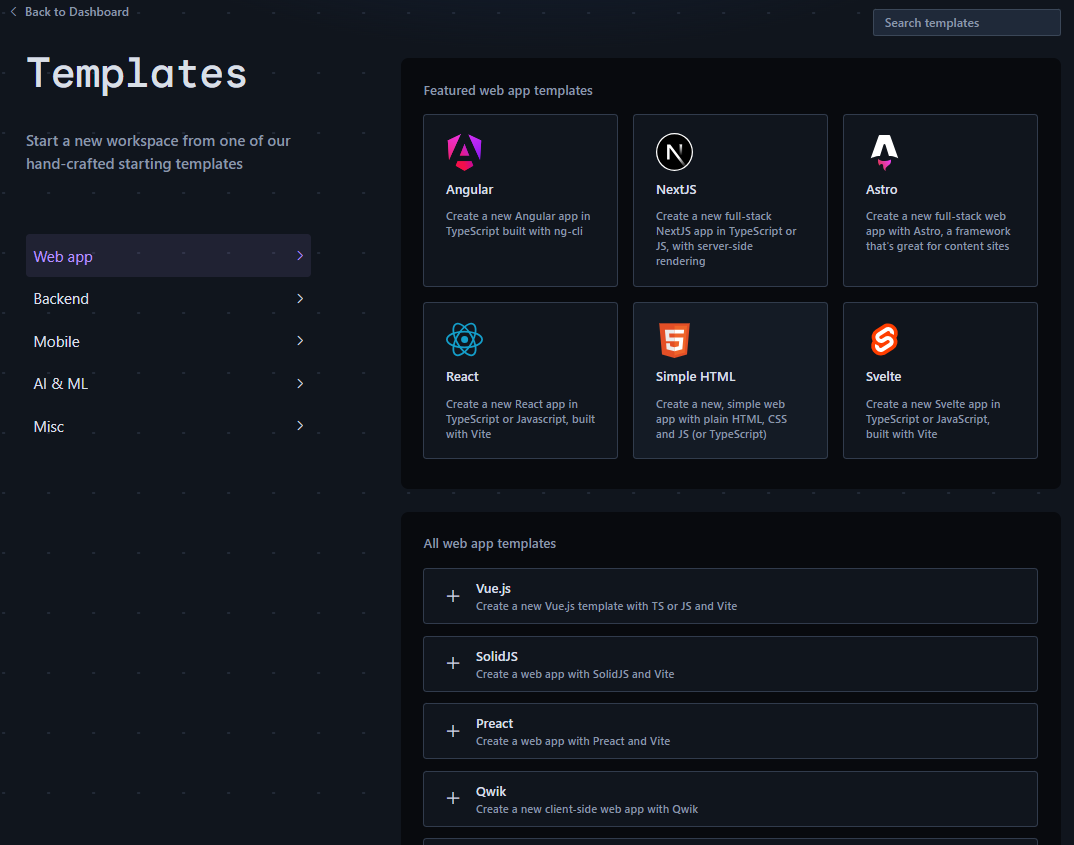Screen dimensions: 1074x845
Task: Open the Misc category chevron
Action: coord(300,426)
